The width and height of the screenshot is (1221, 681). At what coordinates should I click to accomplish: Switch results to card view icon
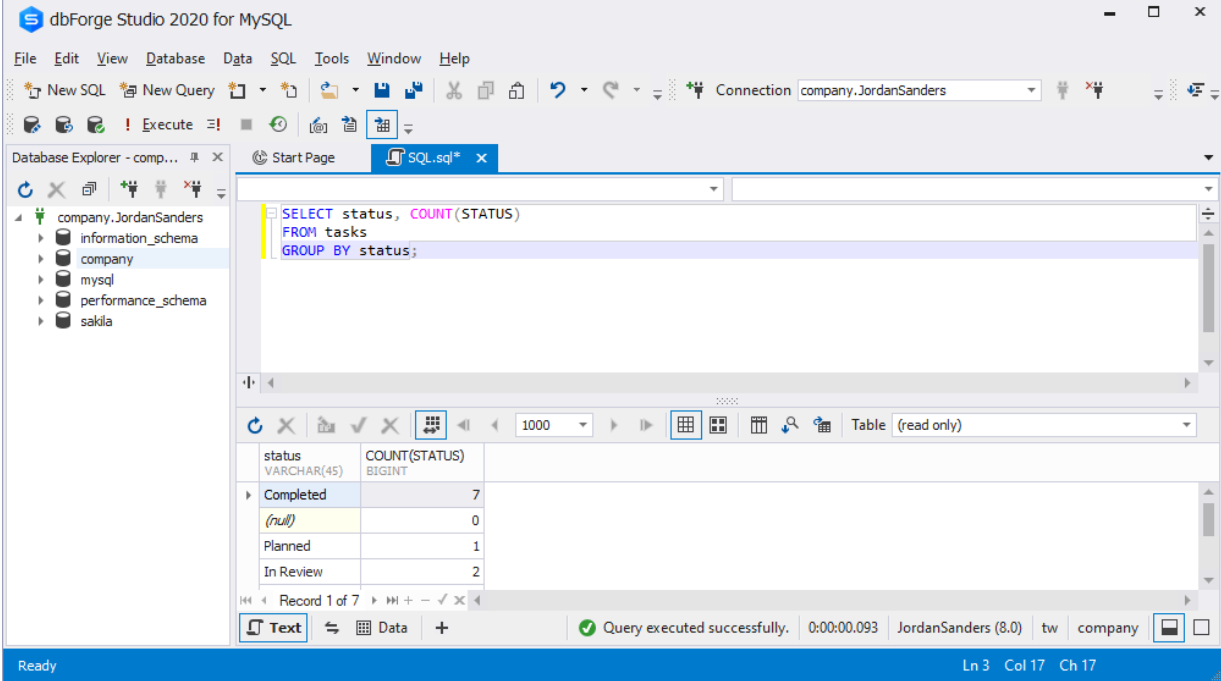(x=717, y=425)
